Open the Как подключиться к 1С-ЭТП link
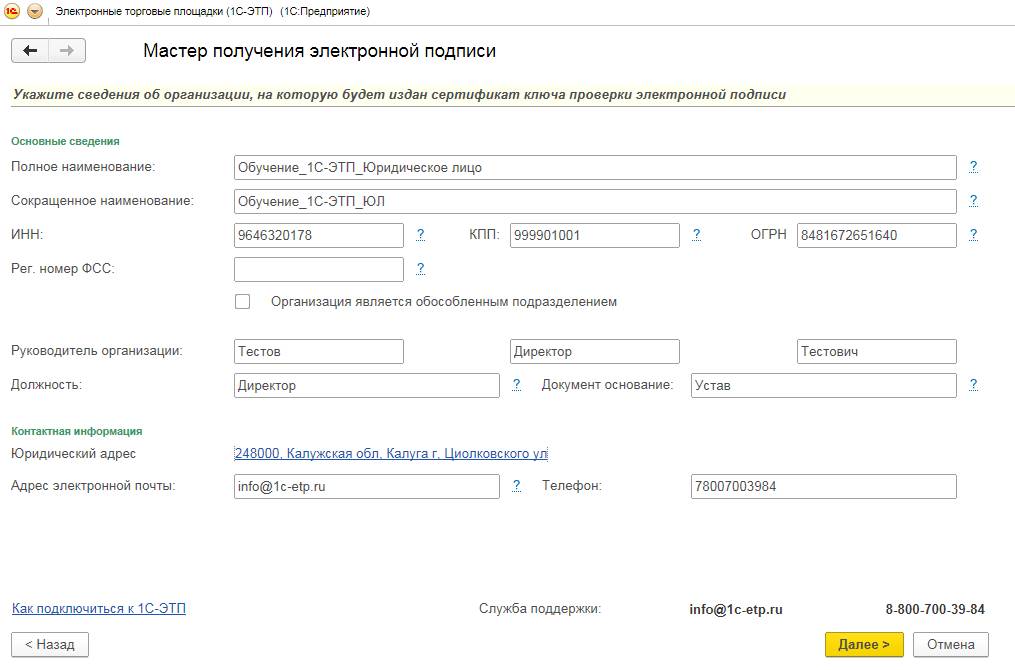 point(98,609)
